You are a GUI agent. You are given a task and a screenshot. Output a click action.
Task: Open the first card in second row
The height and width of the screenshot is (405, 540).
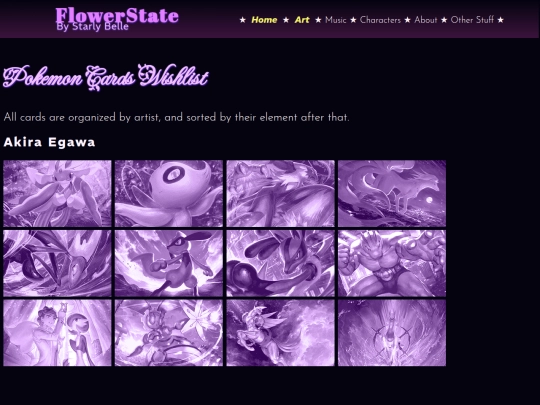pyautogui.click(x=57, y=263)
